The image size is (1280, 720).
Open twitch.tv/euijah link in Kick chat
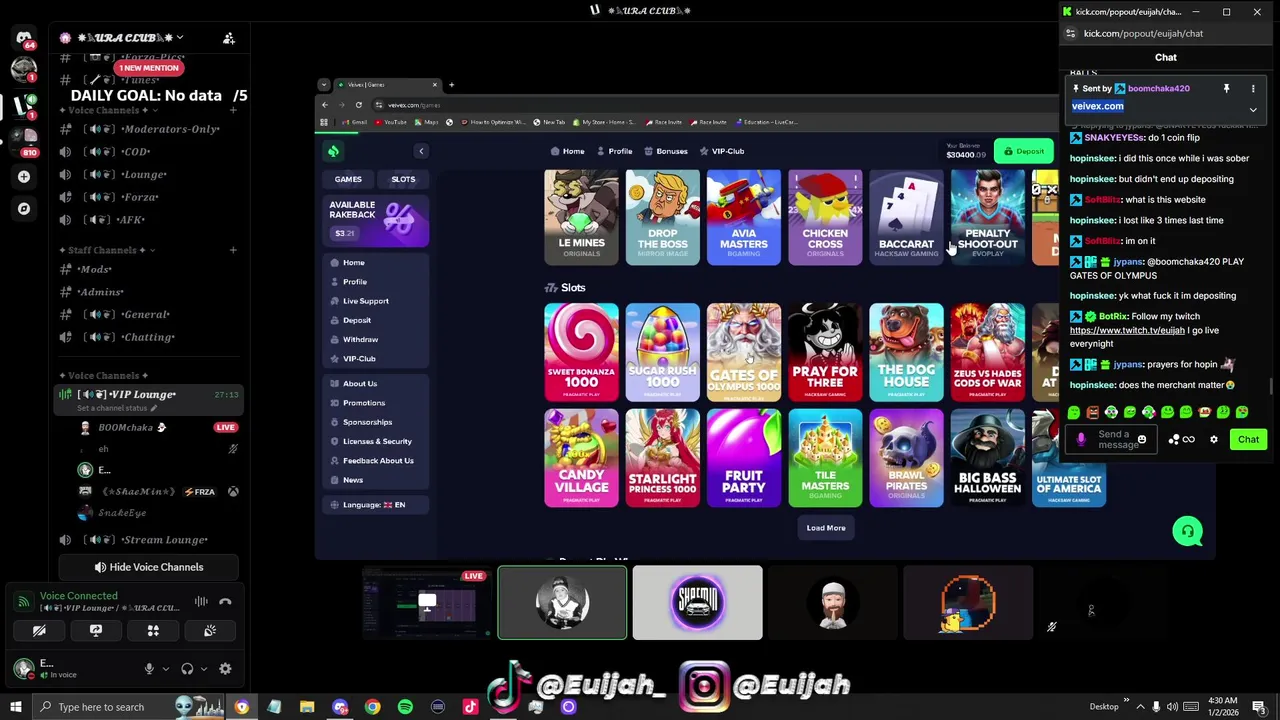click(x=1127, y=330)
